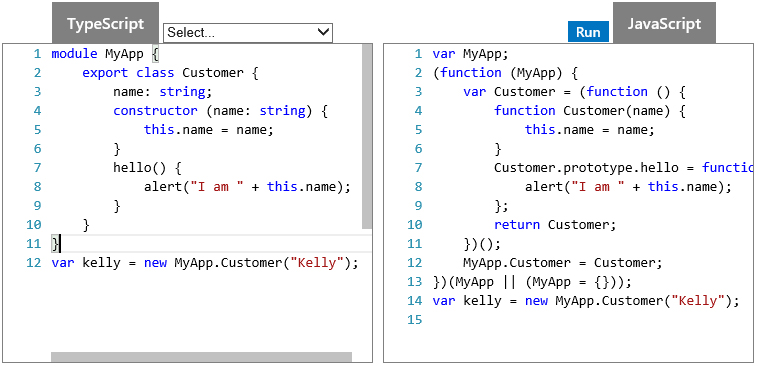The image size is (758, 367).
Task: Click MyApp.Customer = Customer line in output
Action: (x=563, y=263)
